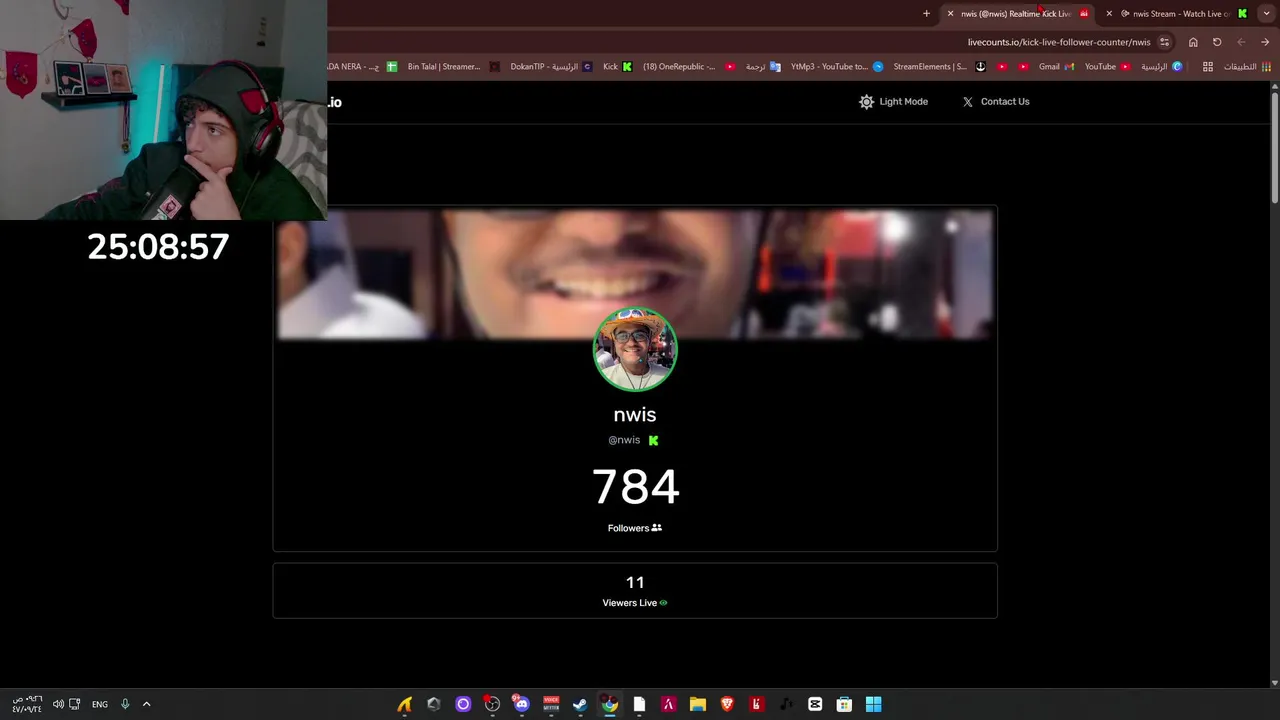Open Discord from the taskbar

pos(521,704)
